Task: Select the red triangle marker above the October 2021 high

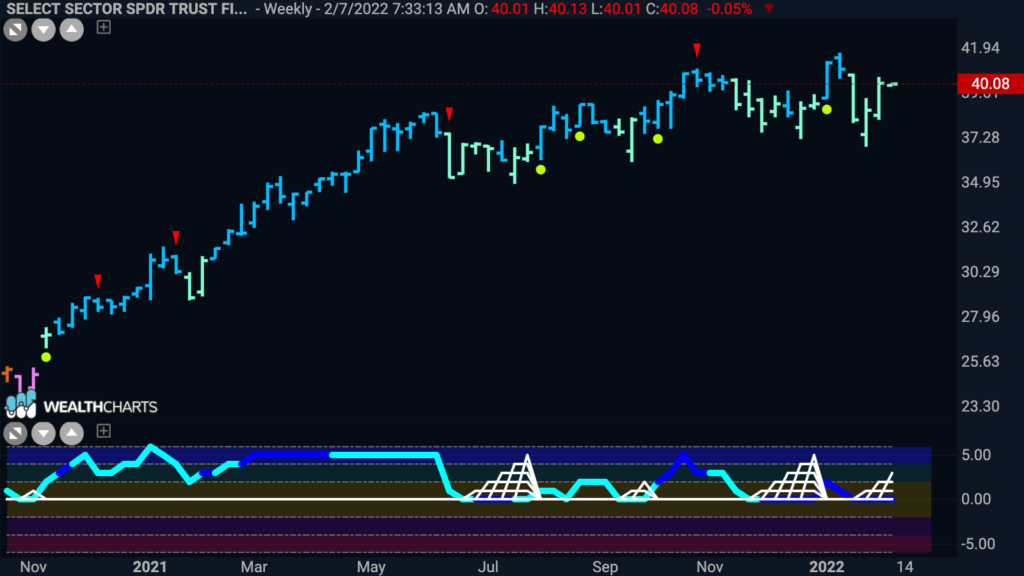Action: point(697,50)
